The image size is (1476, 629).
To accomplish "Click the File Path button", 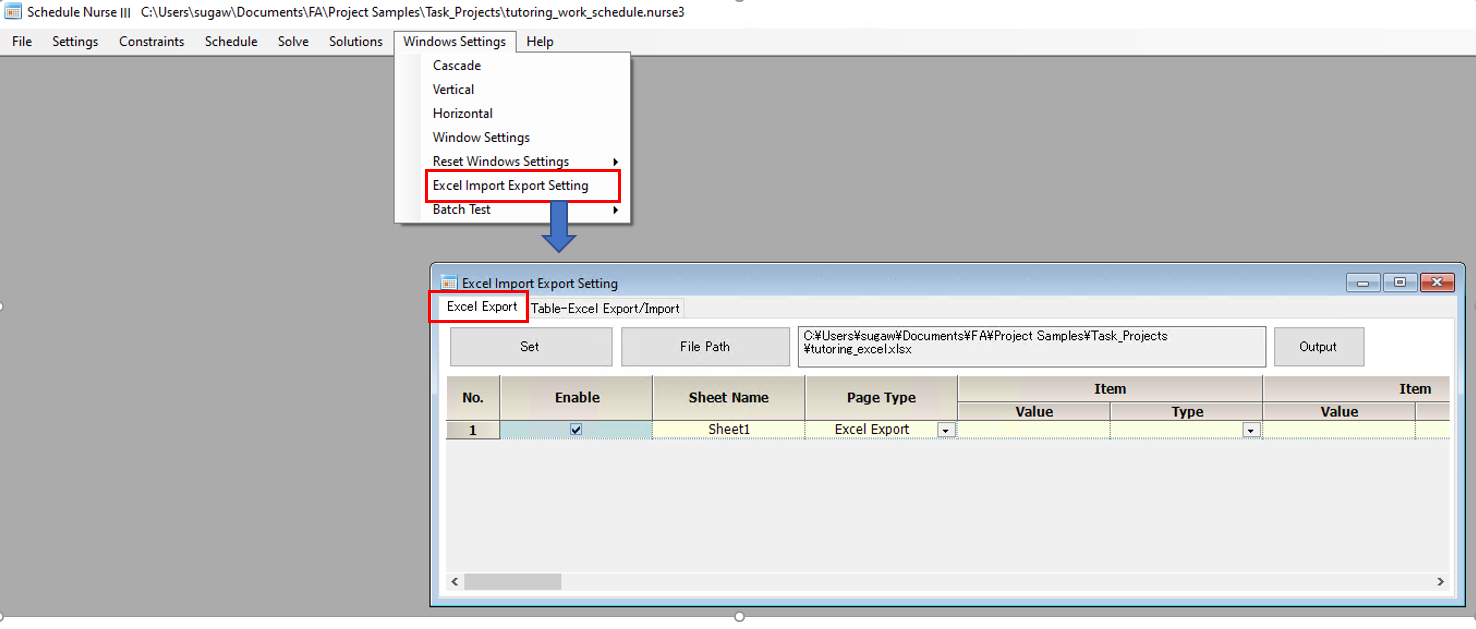I will point(704,346).
